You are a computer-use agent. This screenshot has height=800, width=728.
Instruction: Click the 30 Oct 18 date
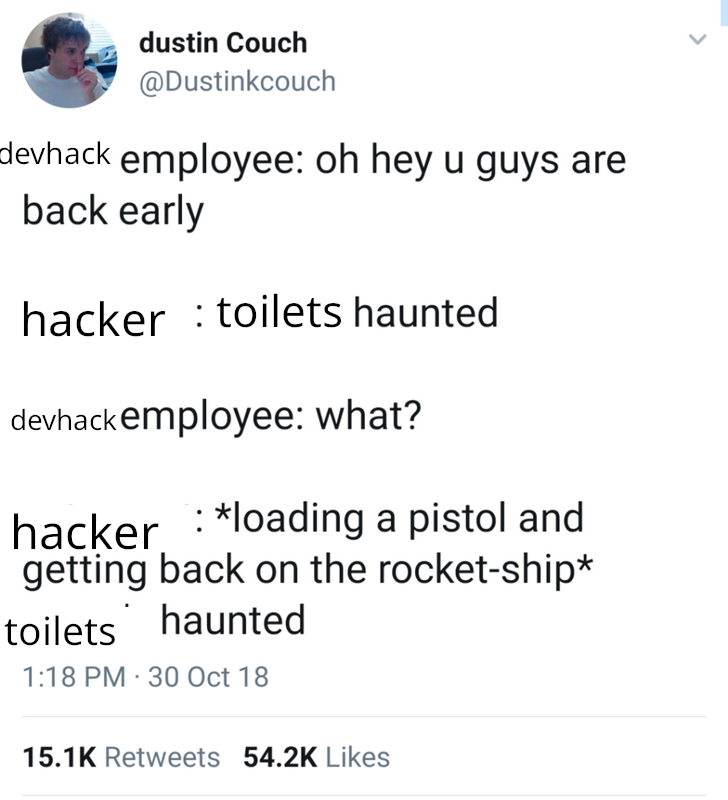[208, 677]
